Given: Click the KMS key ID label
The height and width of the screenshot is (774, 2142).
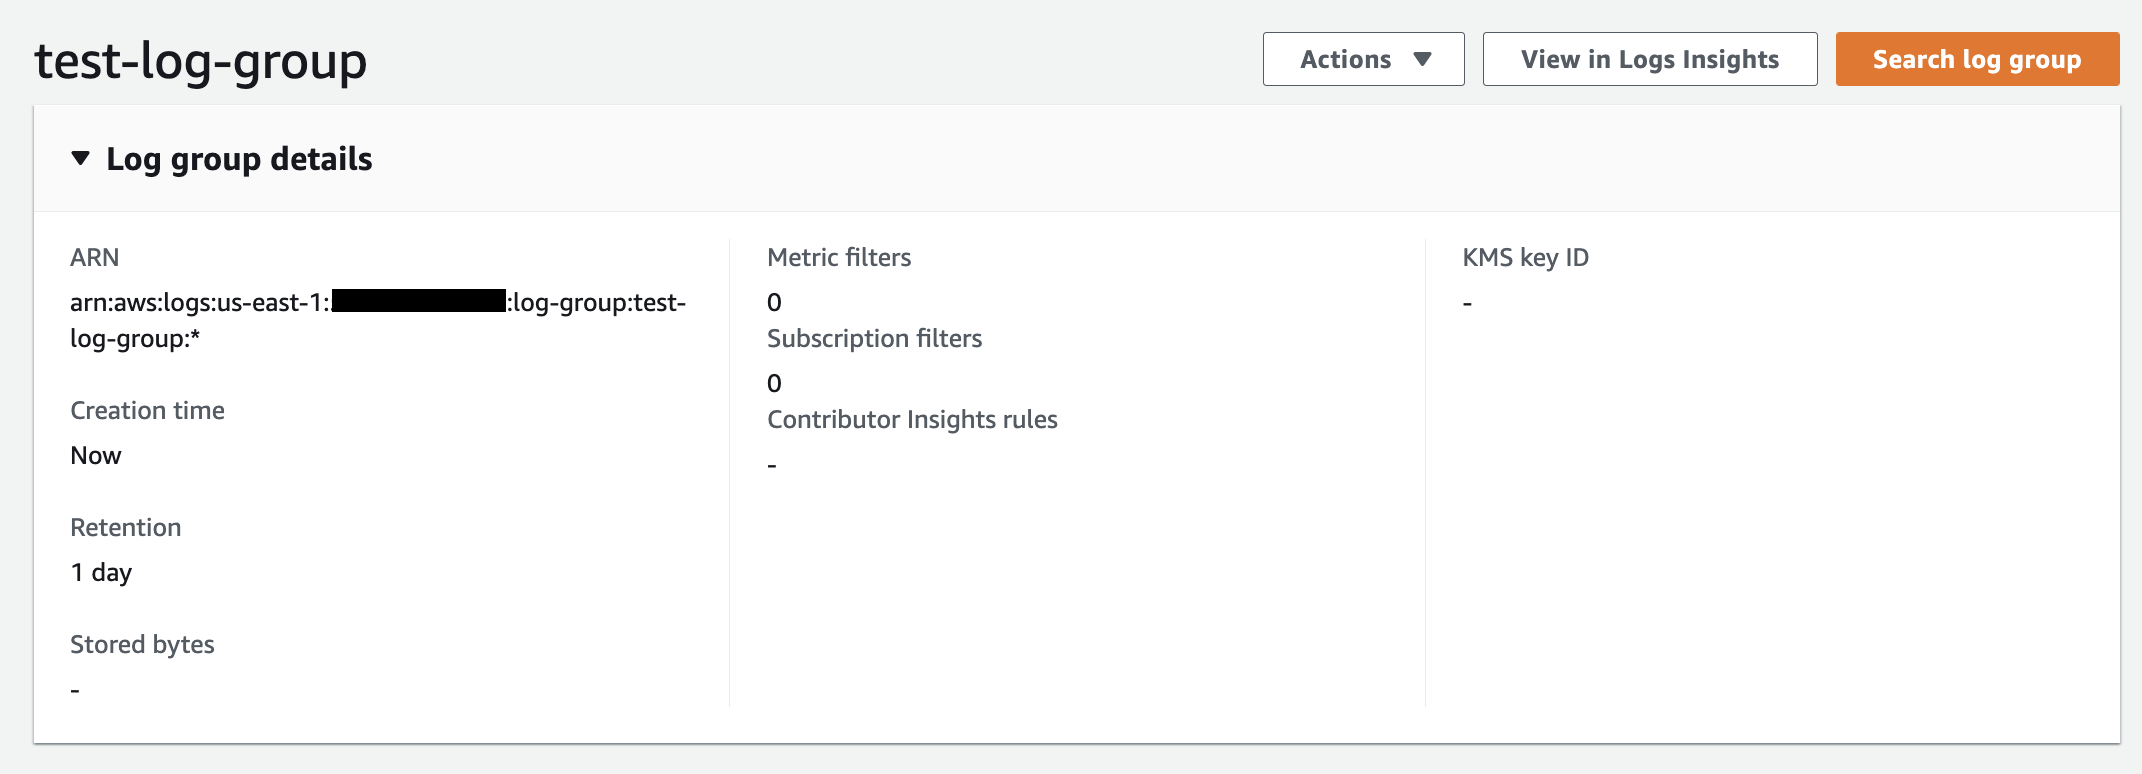Looking at the screenshot, I should (x=1525, y=258).
